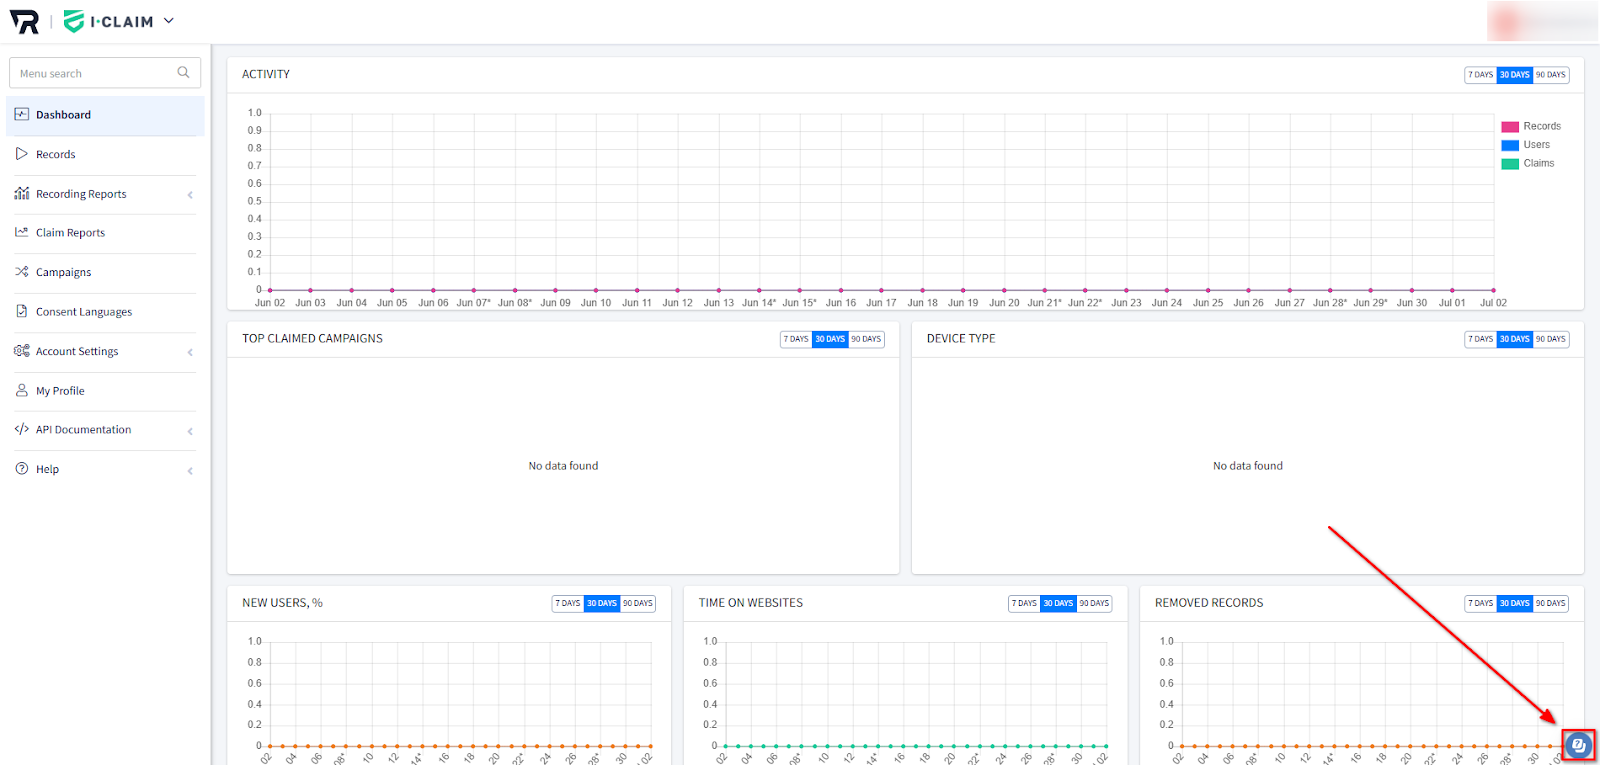Click the Consent Languages document icon
This screenshot has height=765, width=1600.
click(22, 311)
